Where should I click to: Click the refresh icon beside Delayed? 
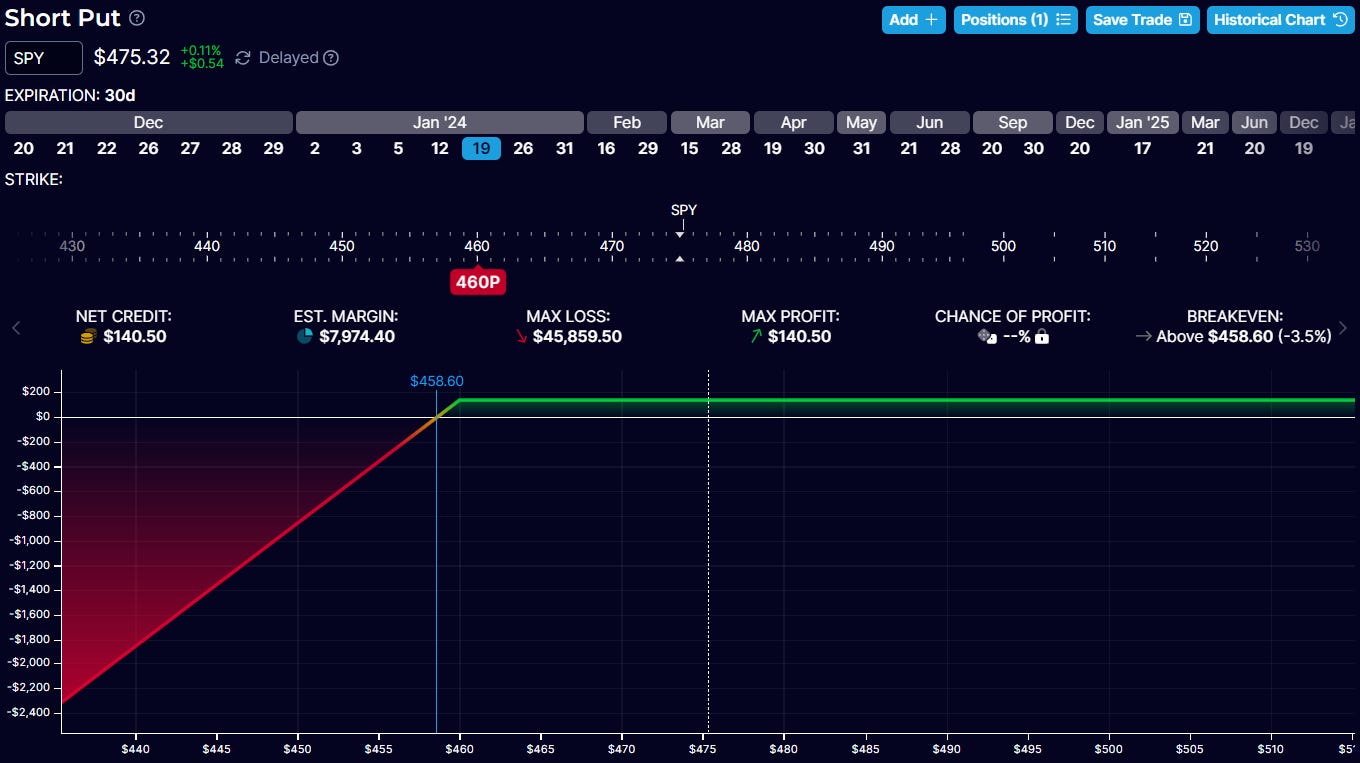pyautogui.click(x=243, y=58)
